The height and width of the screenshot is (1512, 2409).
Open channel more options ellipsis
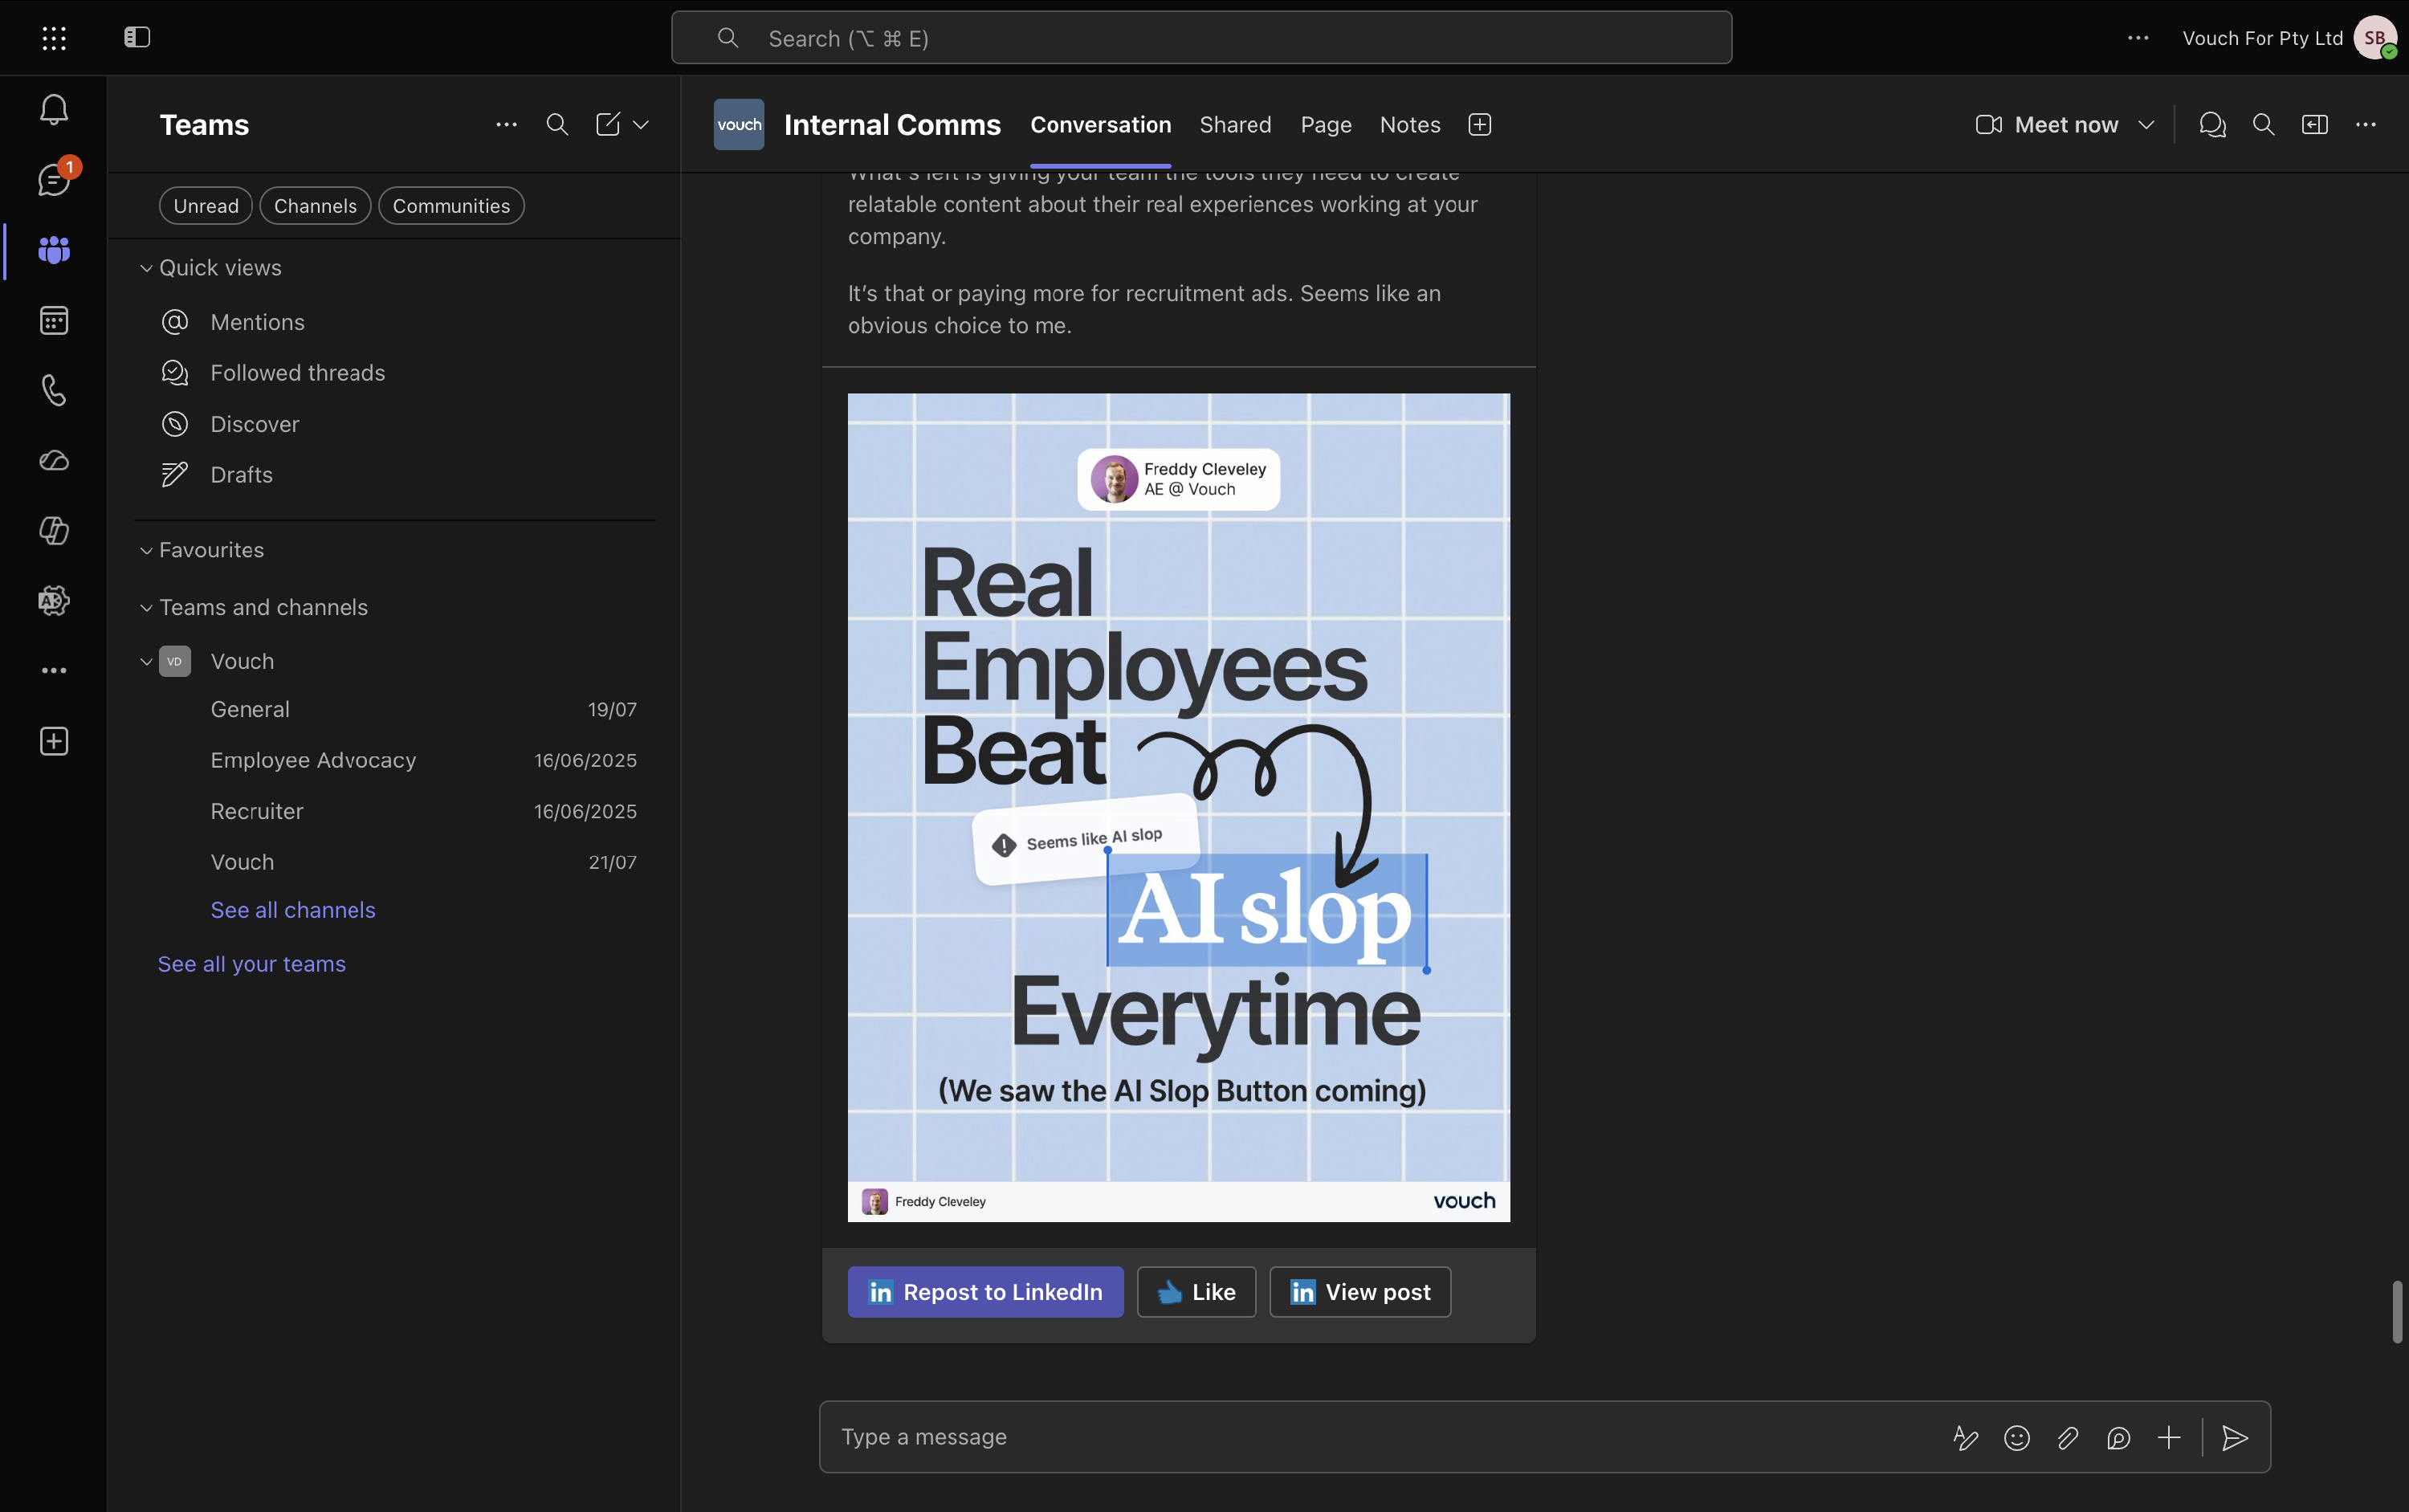point(2366,125)
